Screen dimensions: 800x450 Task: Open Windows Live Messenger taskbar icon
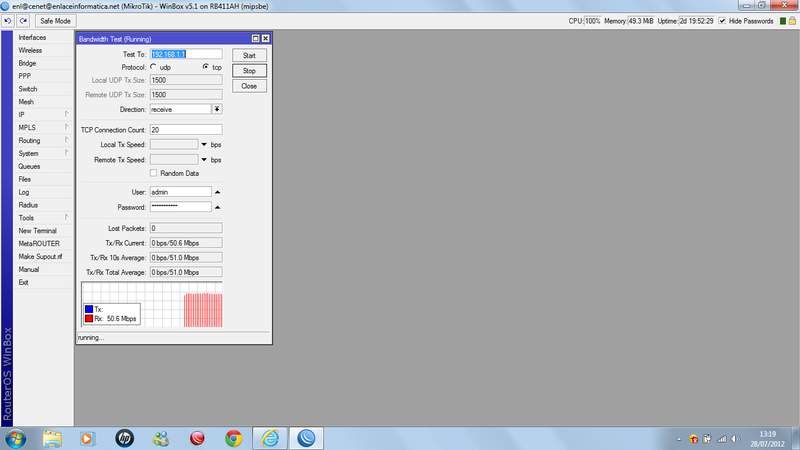click(x=161, y=438)
